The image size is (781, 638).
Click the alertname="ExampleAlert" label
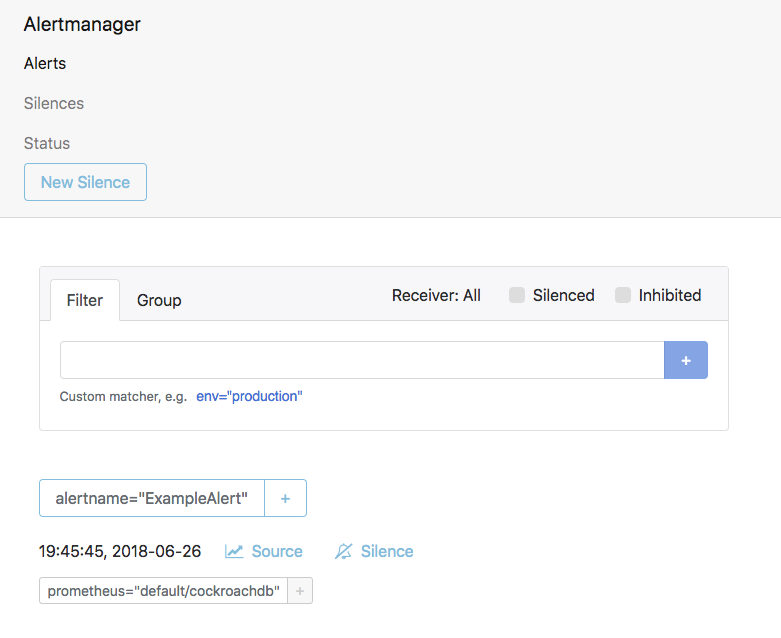click(x=151, y=498)
